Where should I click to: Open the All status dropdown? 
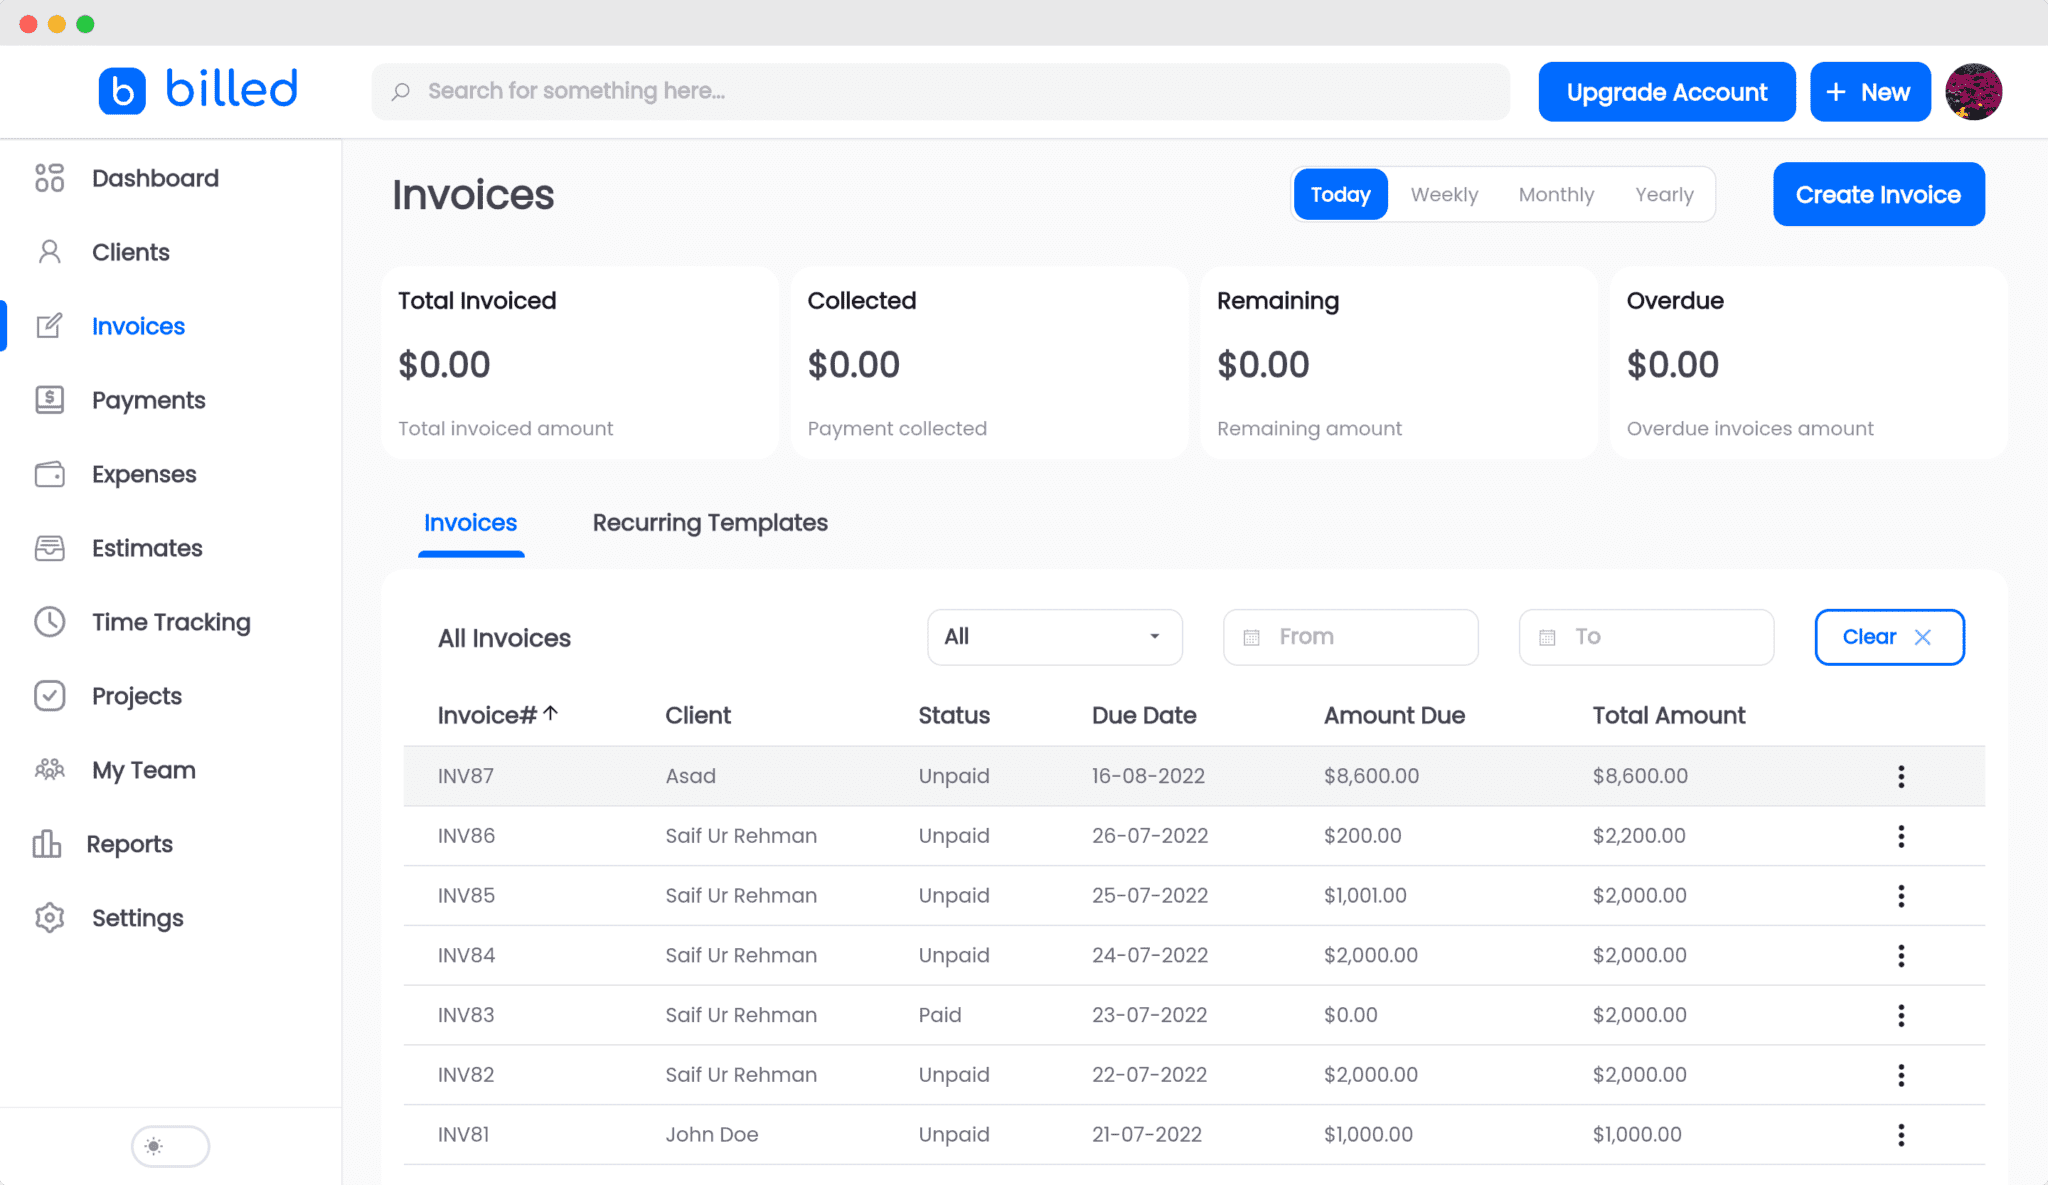(1054, 637)
